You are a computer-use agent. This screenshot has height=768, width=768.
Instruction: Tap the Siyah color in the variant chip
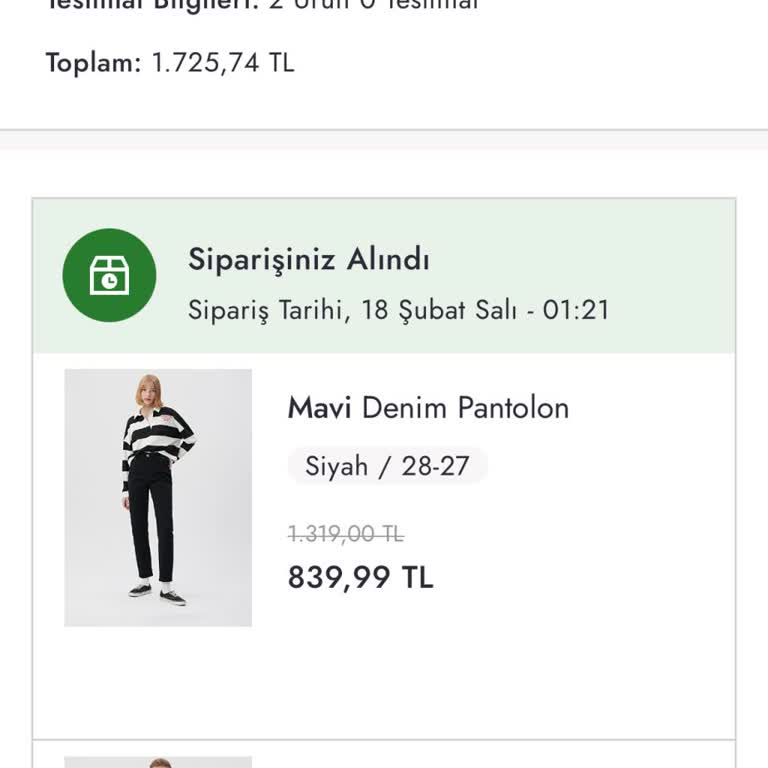point(336,466)
